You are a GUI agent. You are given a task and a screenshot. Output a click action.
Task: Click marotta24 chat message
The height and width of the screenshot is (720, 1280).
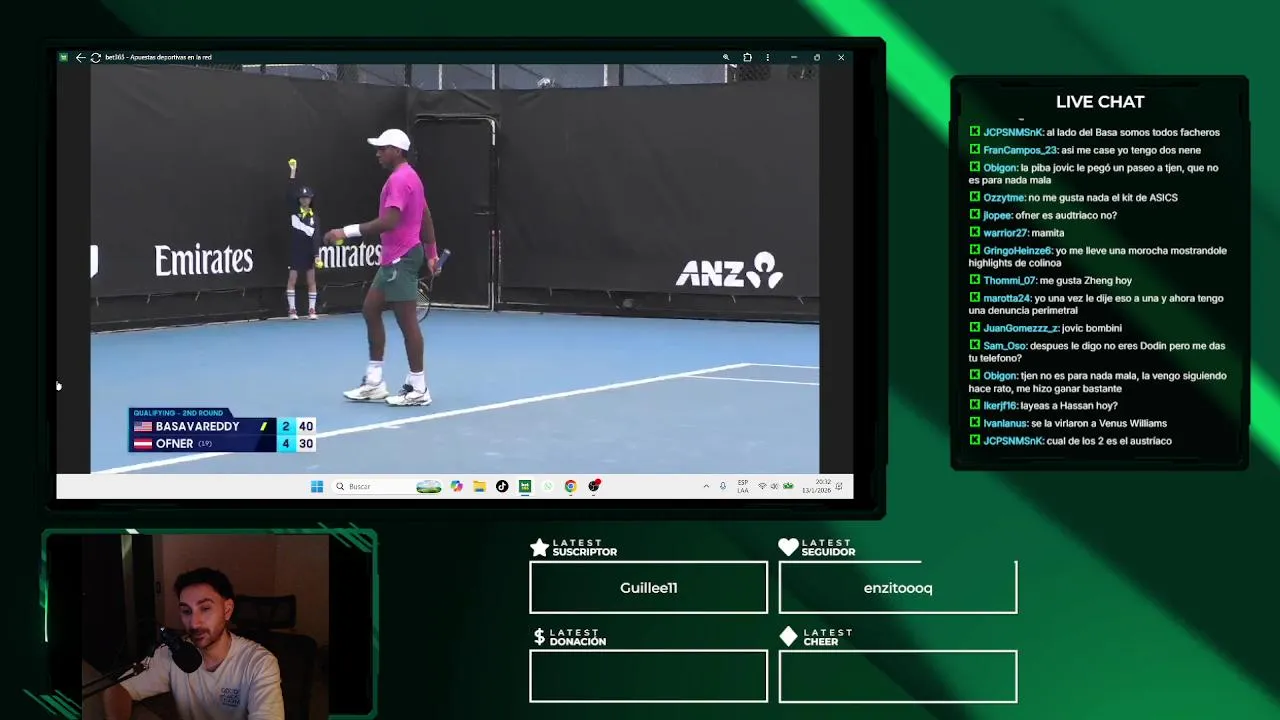click(1096, 304)
